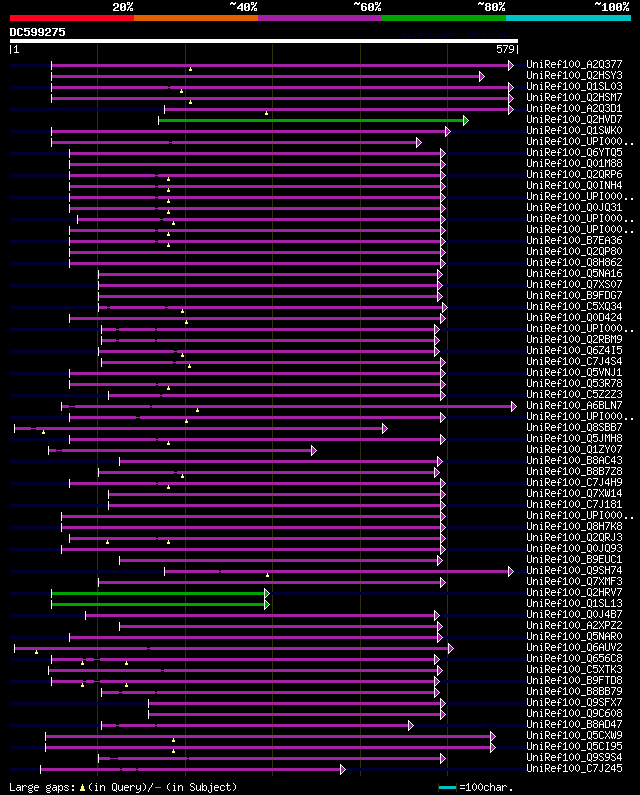Click the arrowhead ending the Q9S9S4 alignment
Screen dimensions: 640x795
[443, 758]
